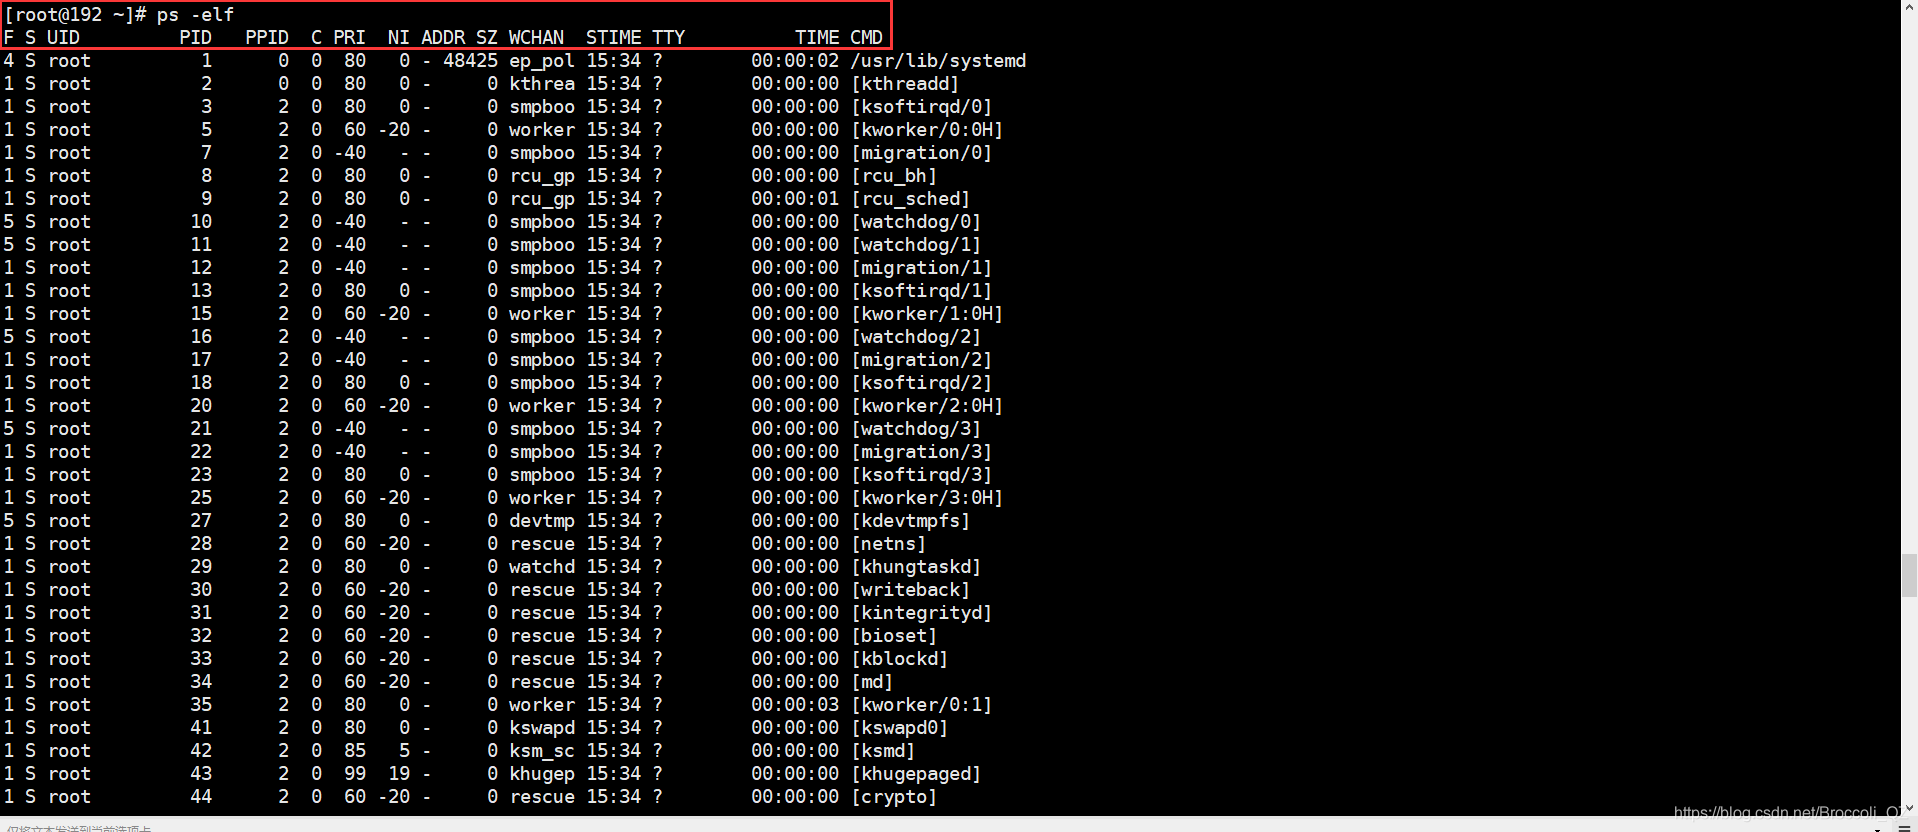The image size is (1918, 832).
Task: Select the '[kworker/0:1]' process name
Action: [x=922, y=705]
